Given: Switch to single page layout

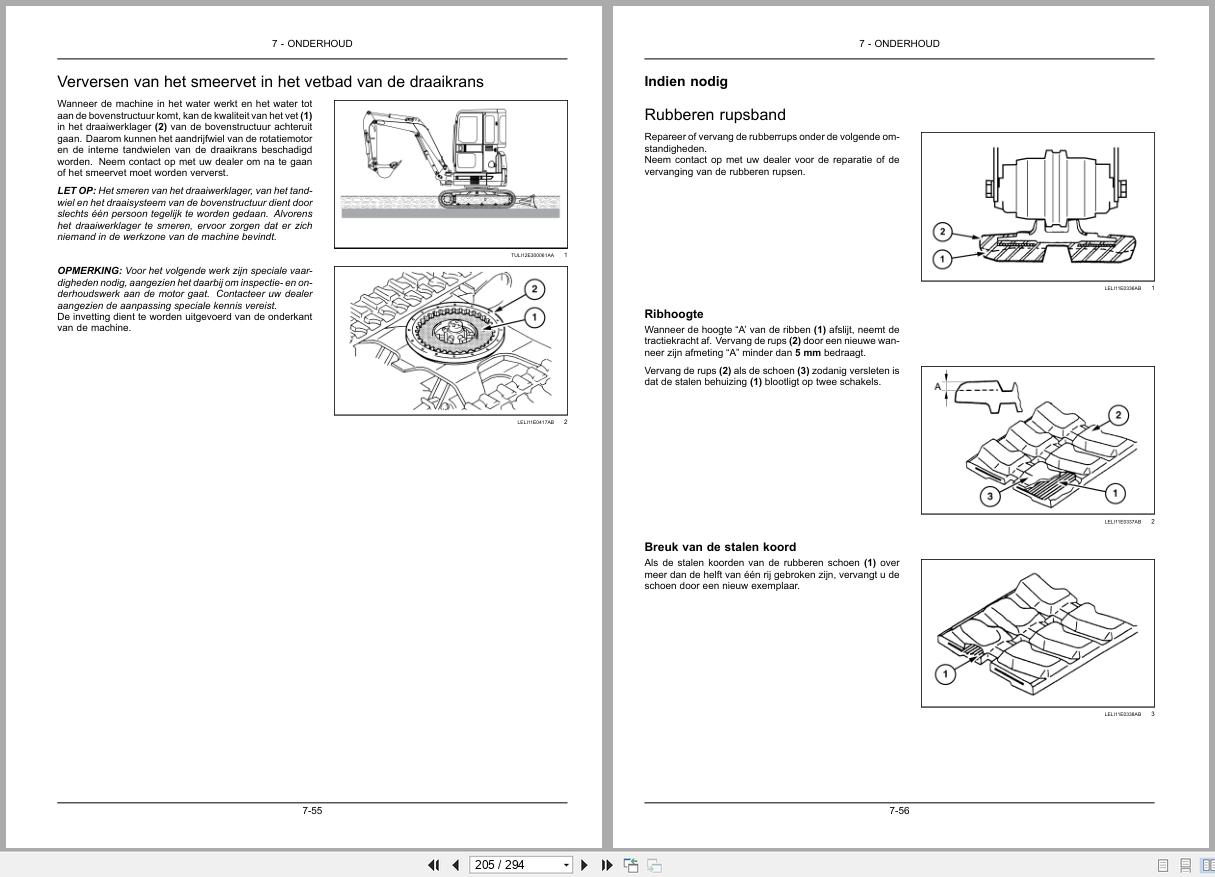Looking at the screenshot, I should click(1163, 866).
